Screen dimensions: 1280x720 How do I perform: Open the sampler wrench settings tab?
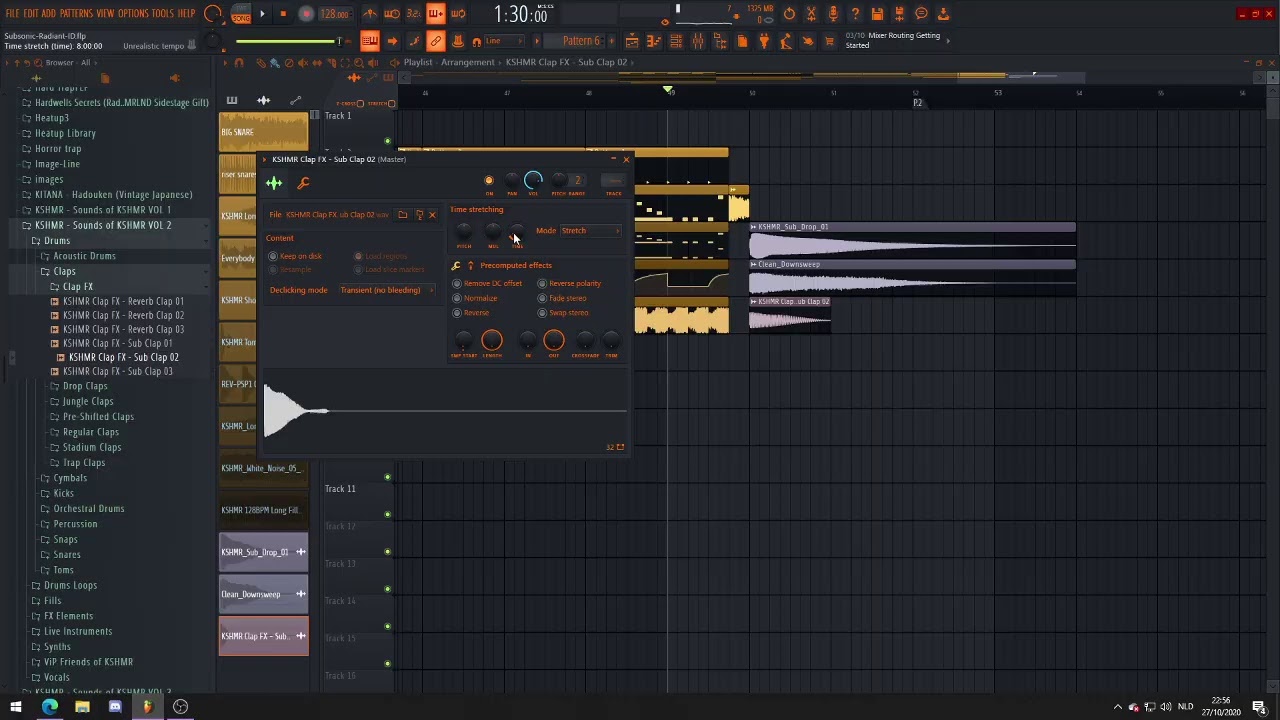tap(303, 183)
